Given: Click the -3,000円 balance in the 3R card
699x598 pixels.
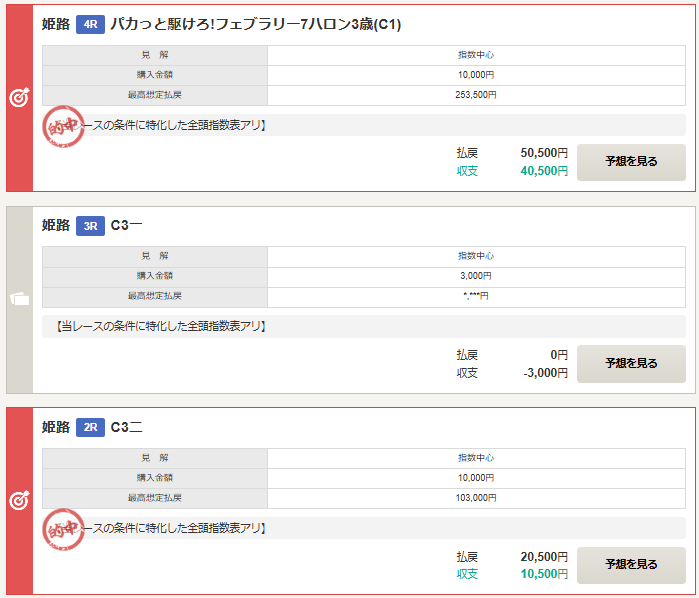Looking at the screenshot, I should (544, 373).
